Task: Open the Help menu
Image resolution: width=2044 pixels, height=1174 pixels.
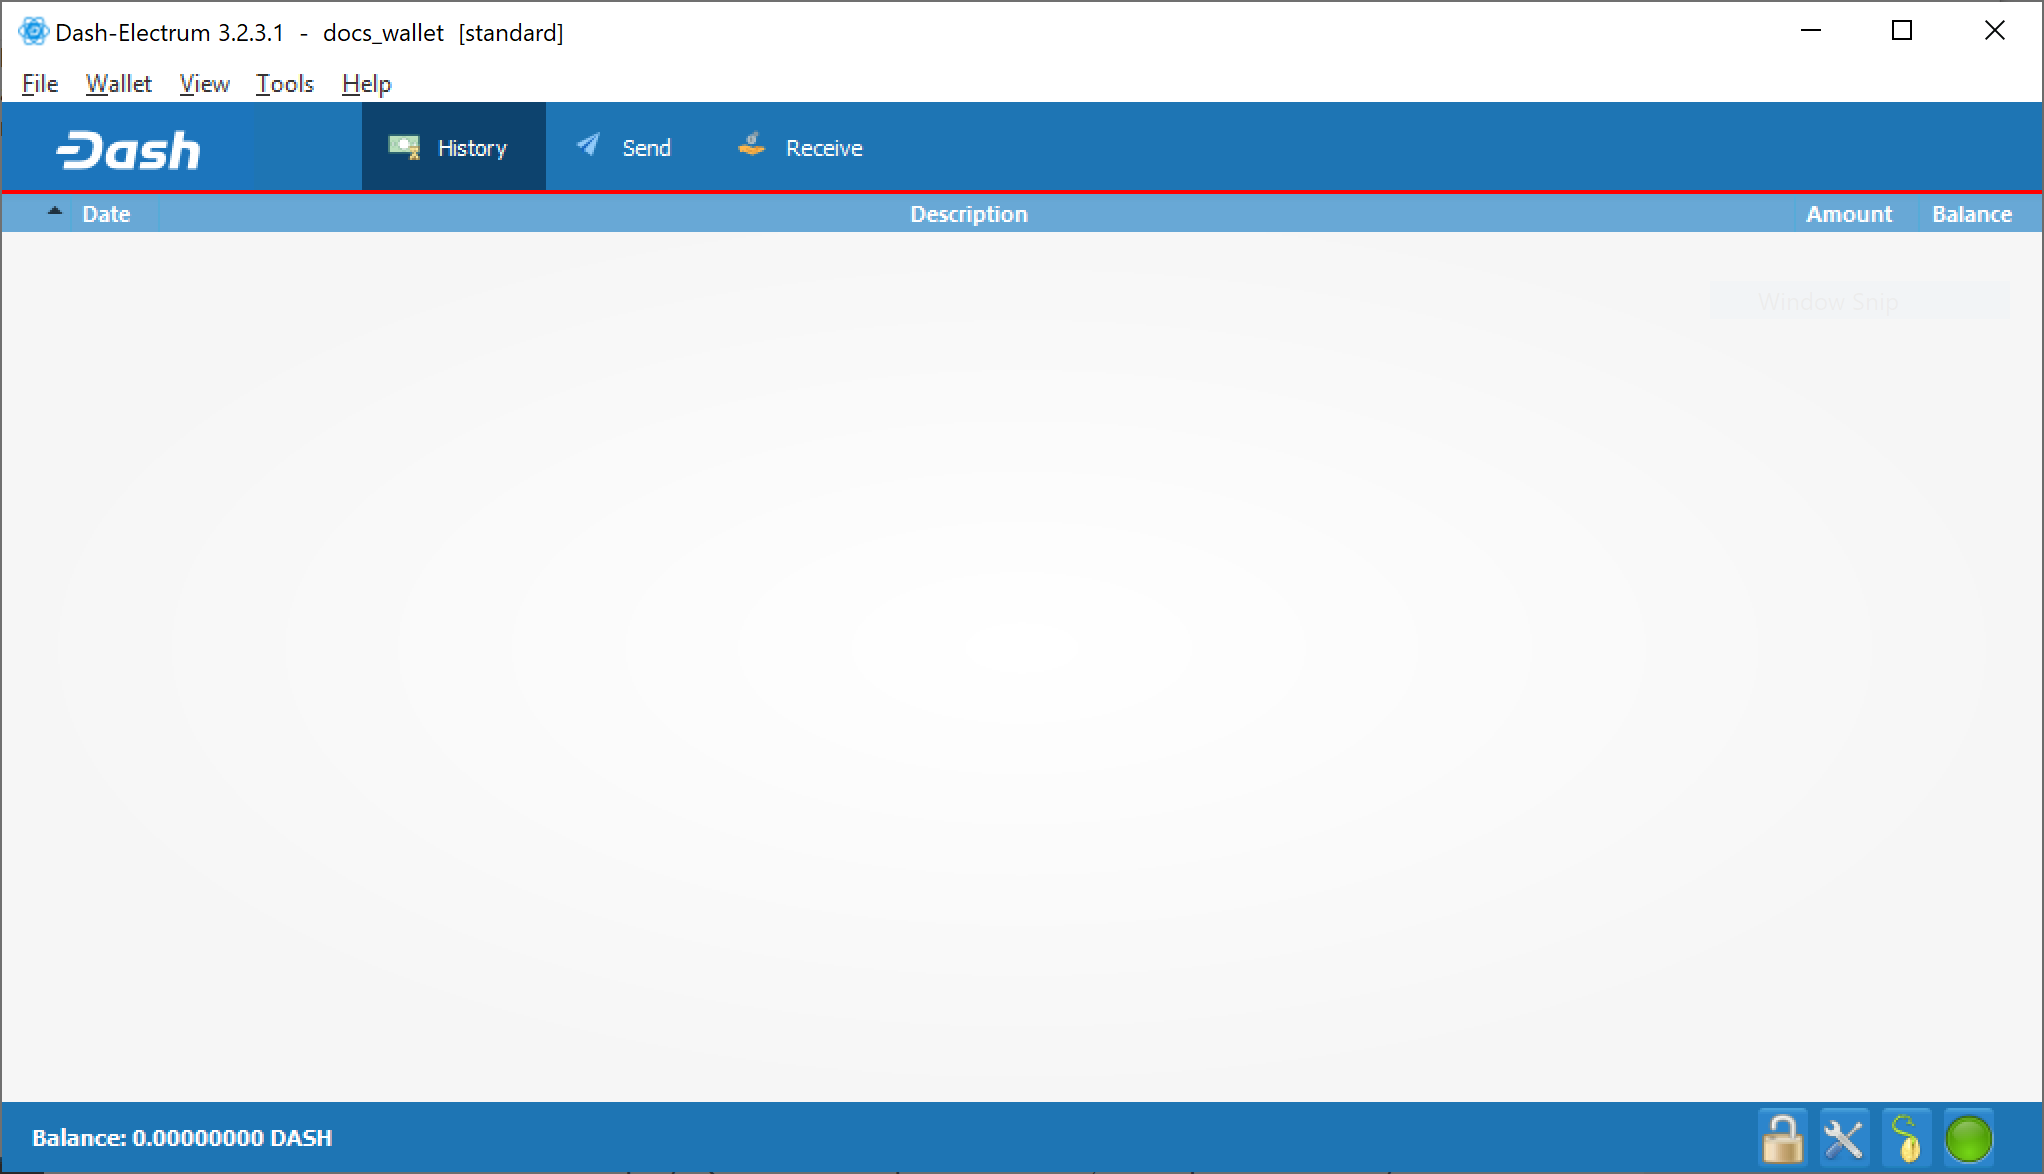Action: [366, 84]
